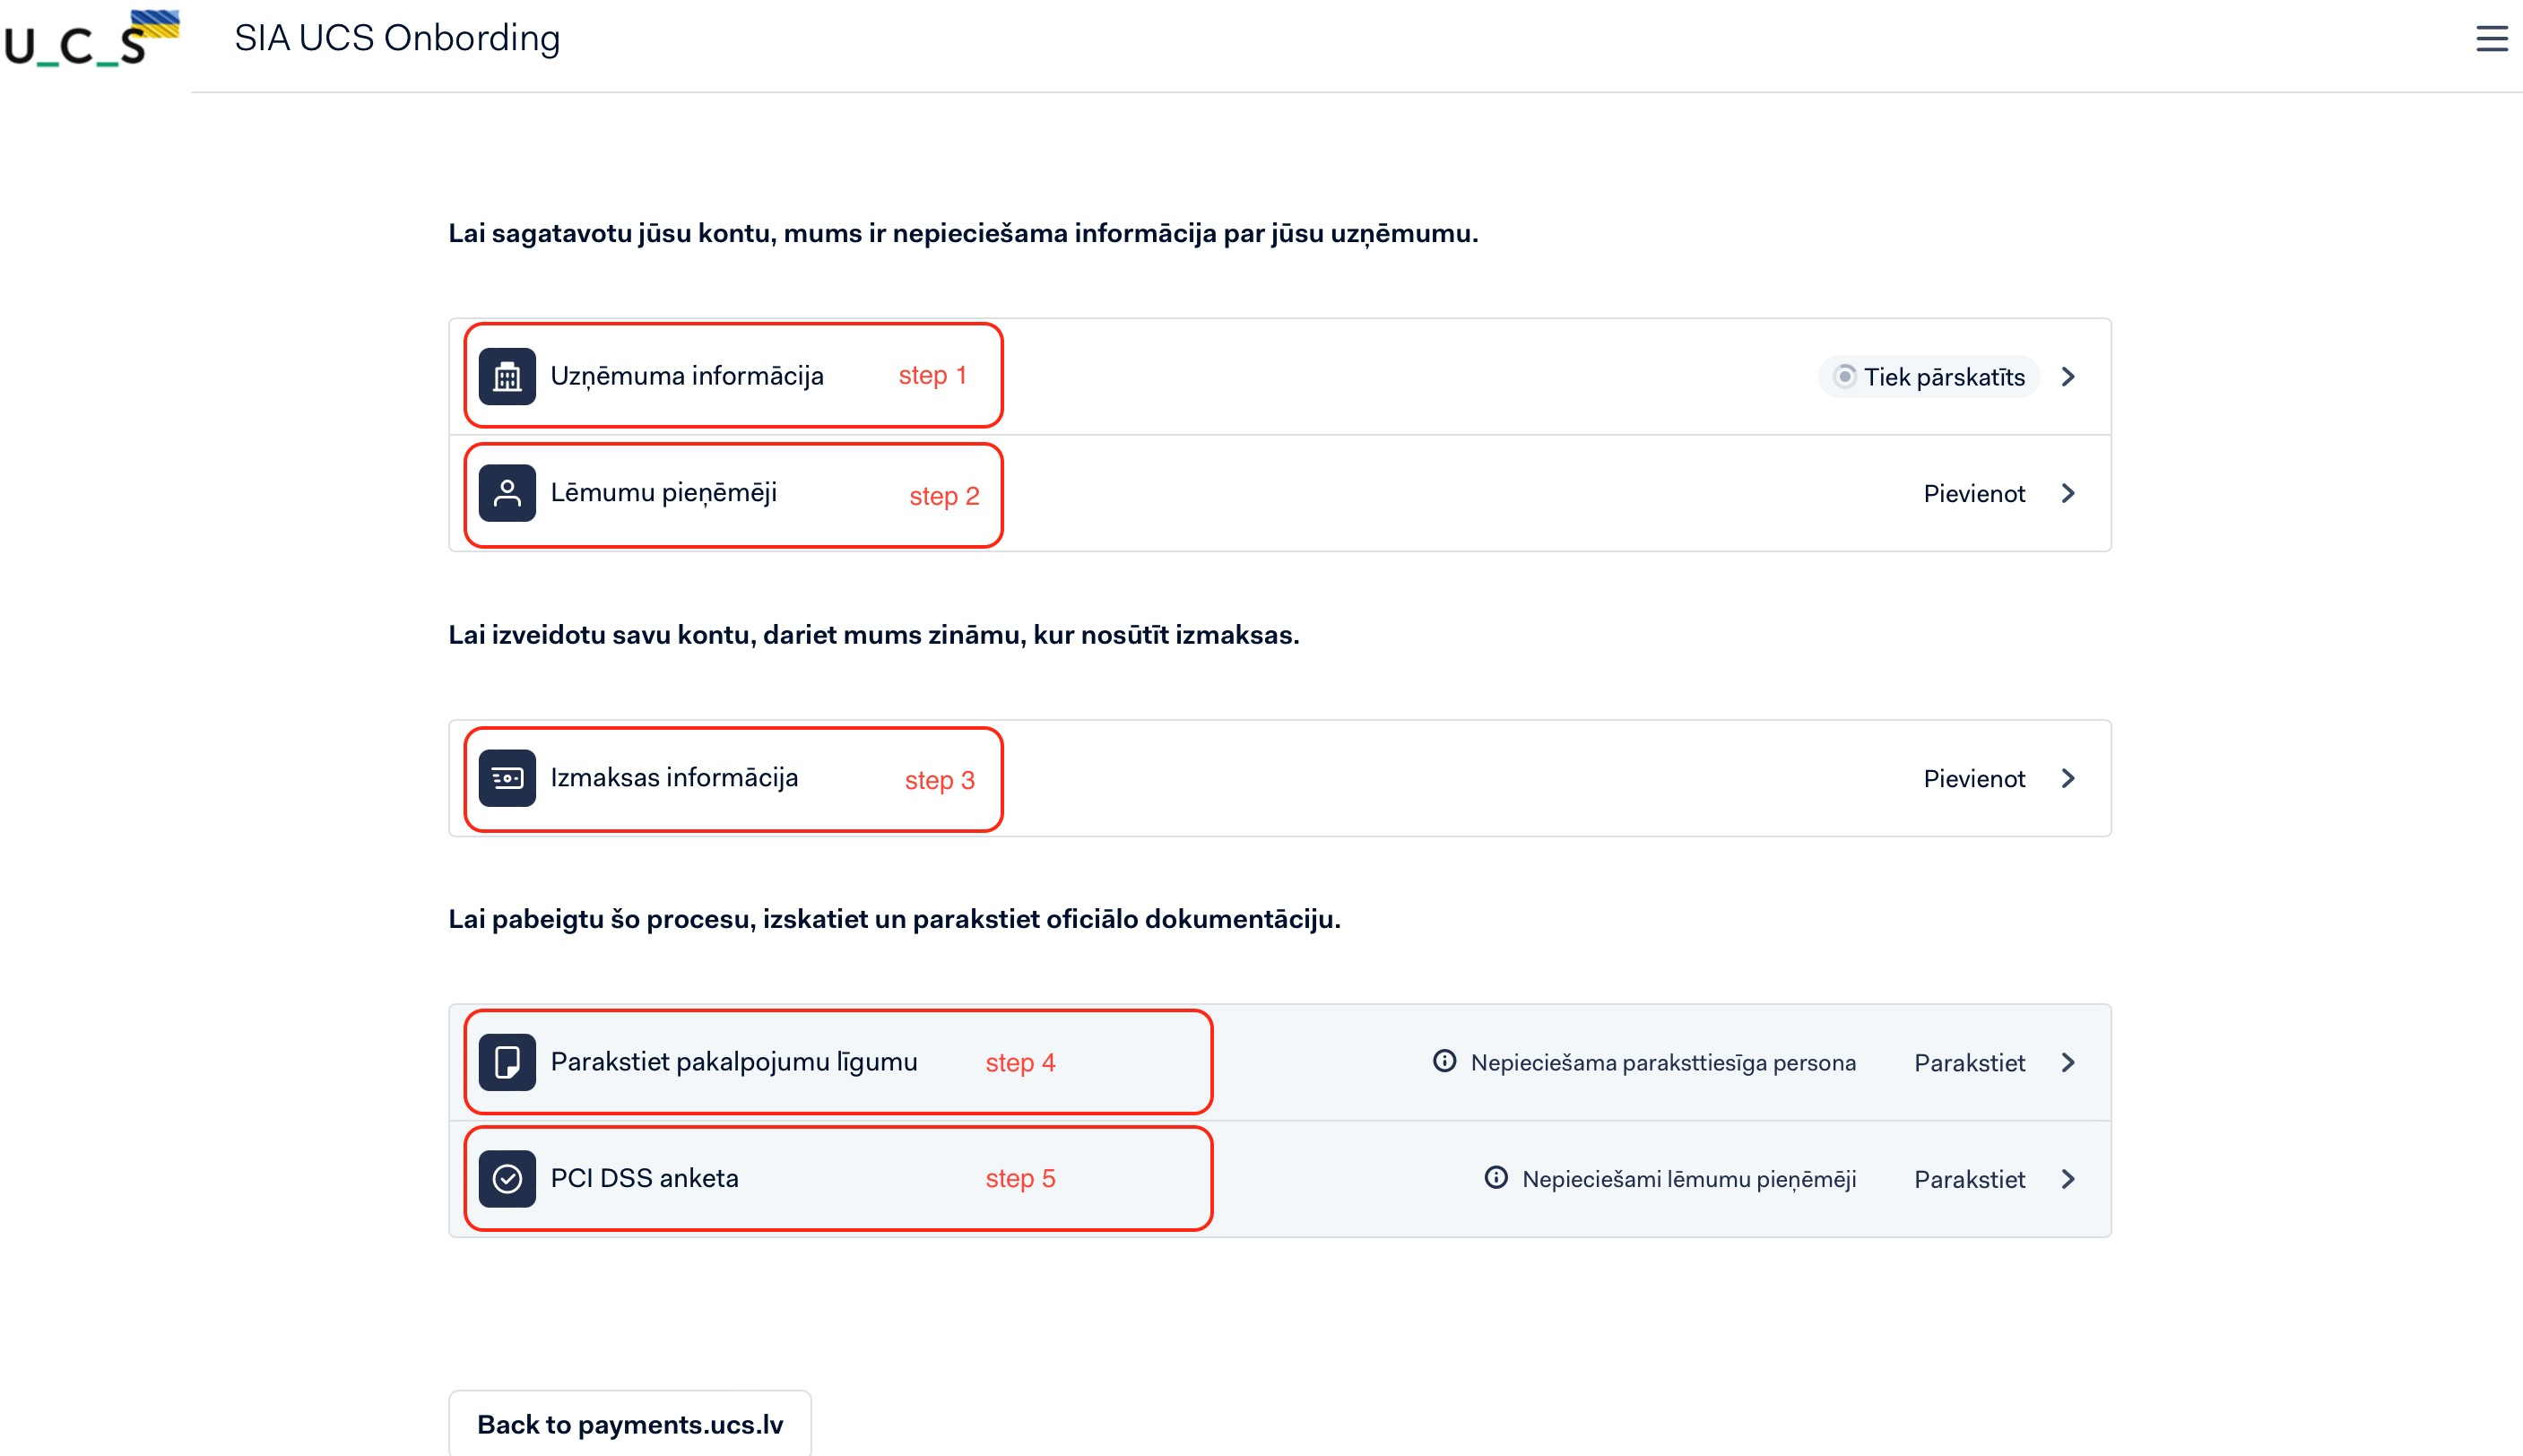Expand Lēmumu pieņēmēji row chevron

coord(2068,493)
